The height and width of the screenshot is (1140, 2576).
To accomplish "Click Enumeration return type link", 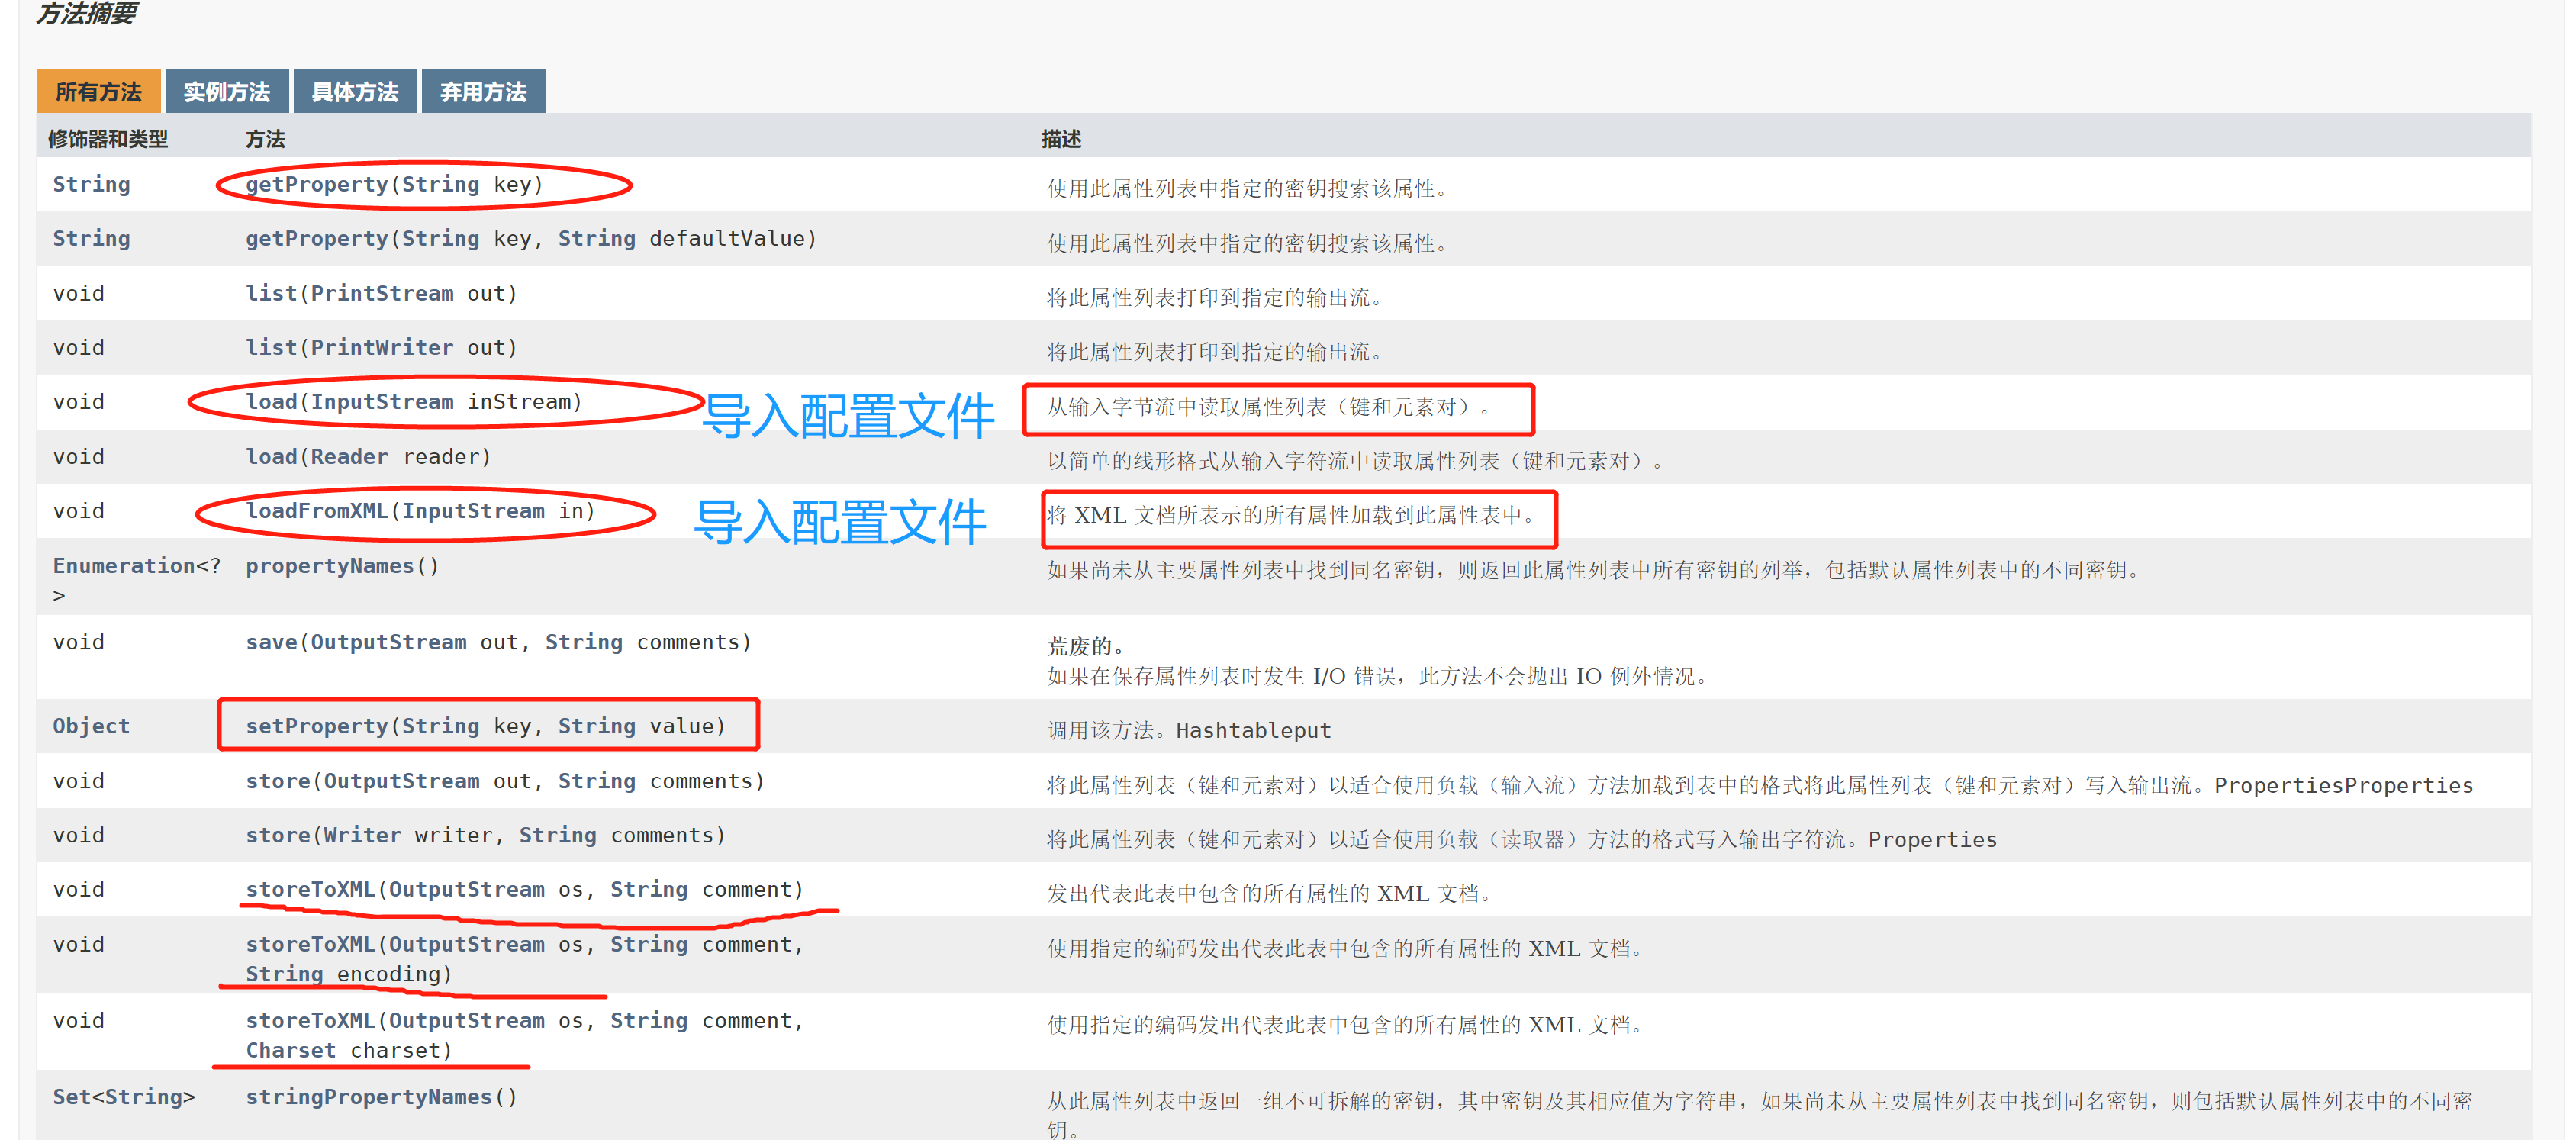I will [x=124, y=565].
